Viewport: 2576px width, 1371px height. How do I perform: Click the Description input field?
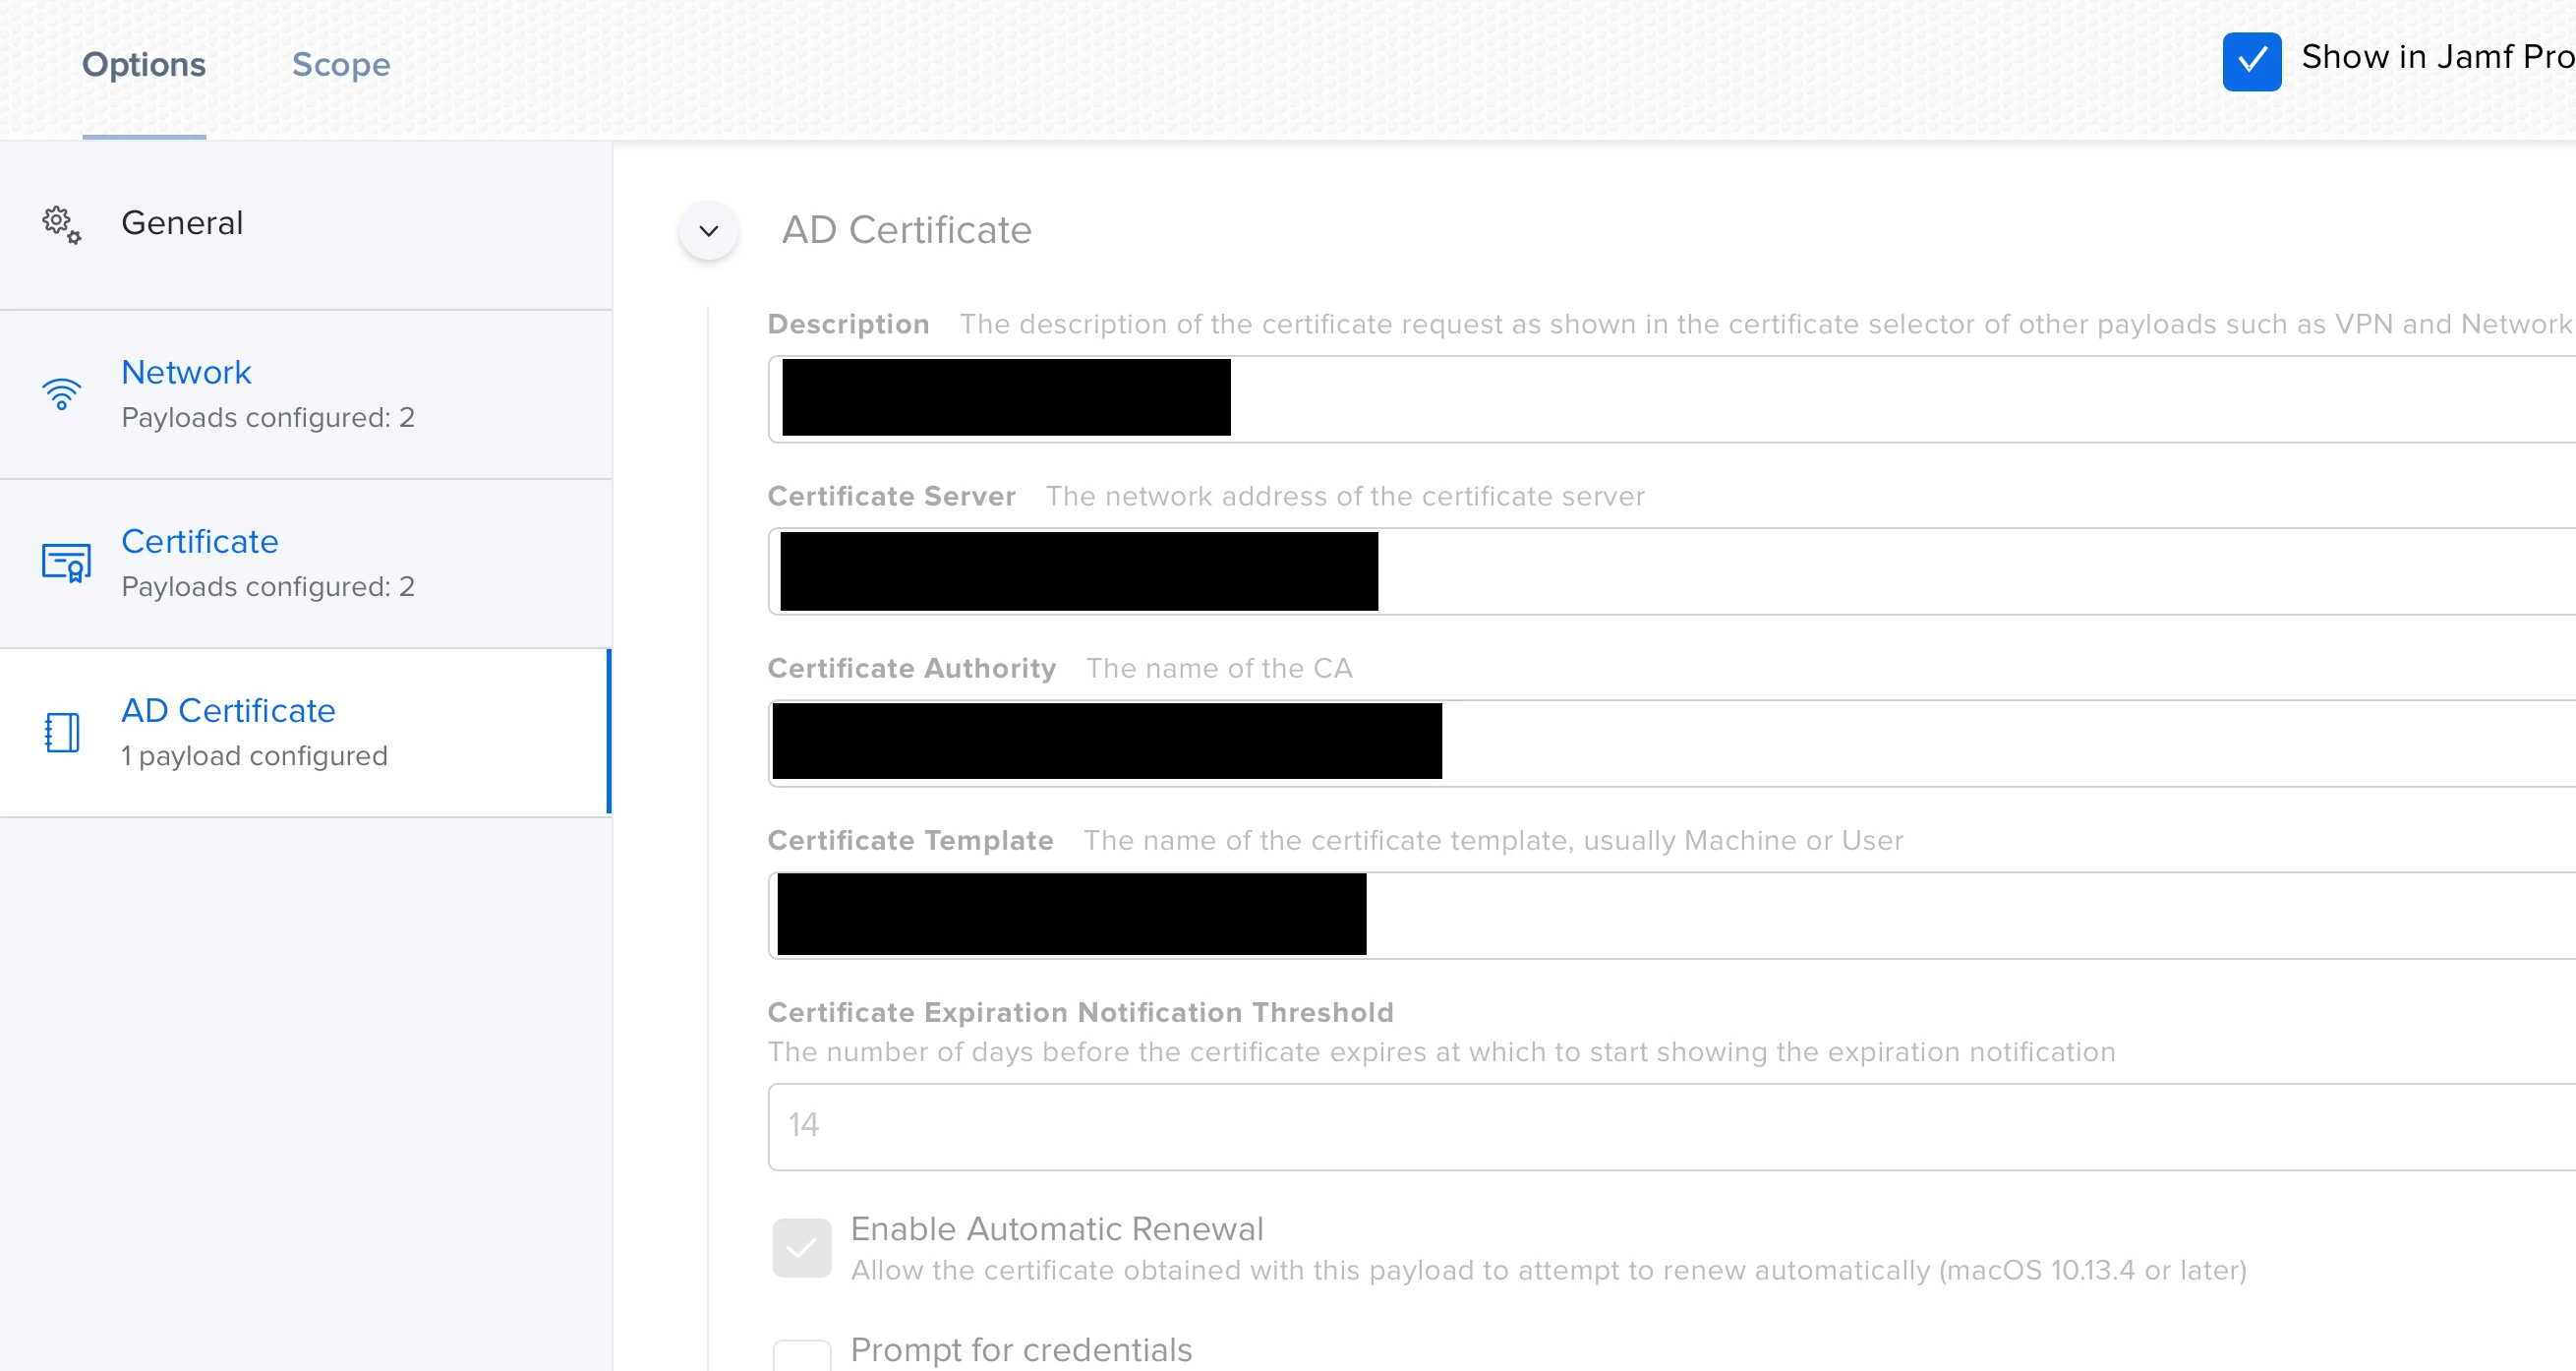[1672, 399]
